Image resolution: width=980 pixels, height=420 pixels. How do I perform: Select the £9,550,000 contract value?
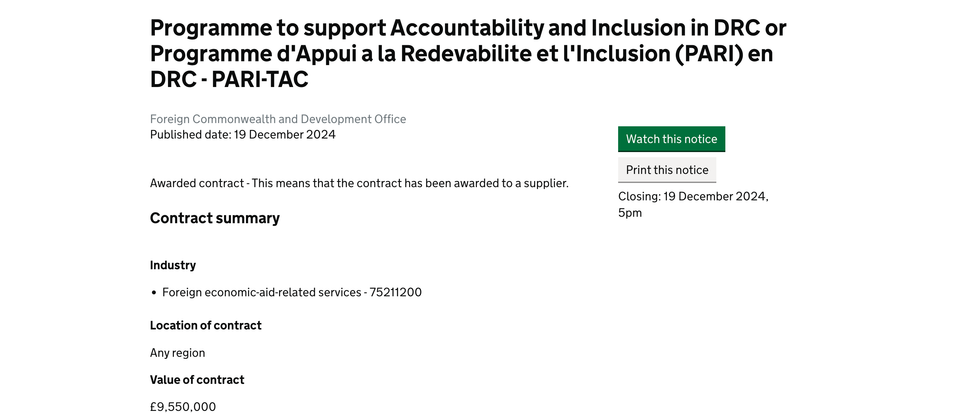coord(183,407)
